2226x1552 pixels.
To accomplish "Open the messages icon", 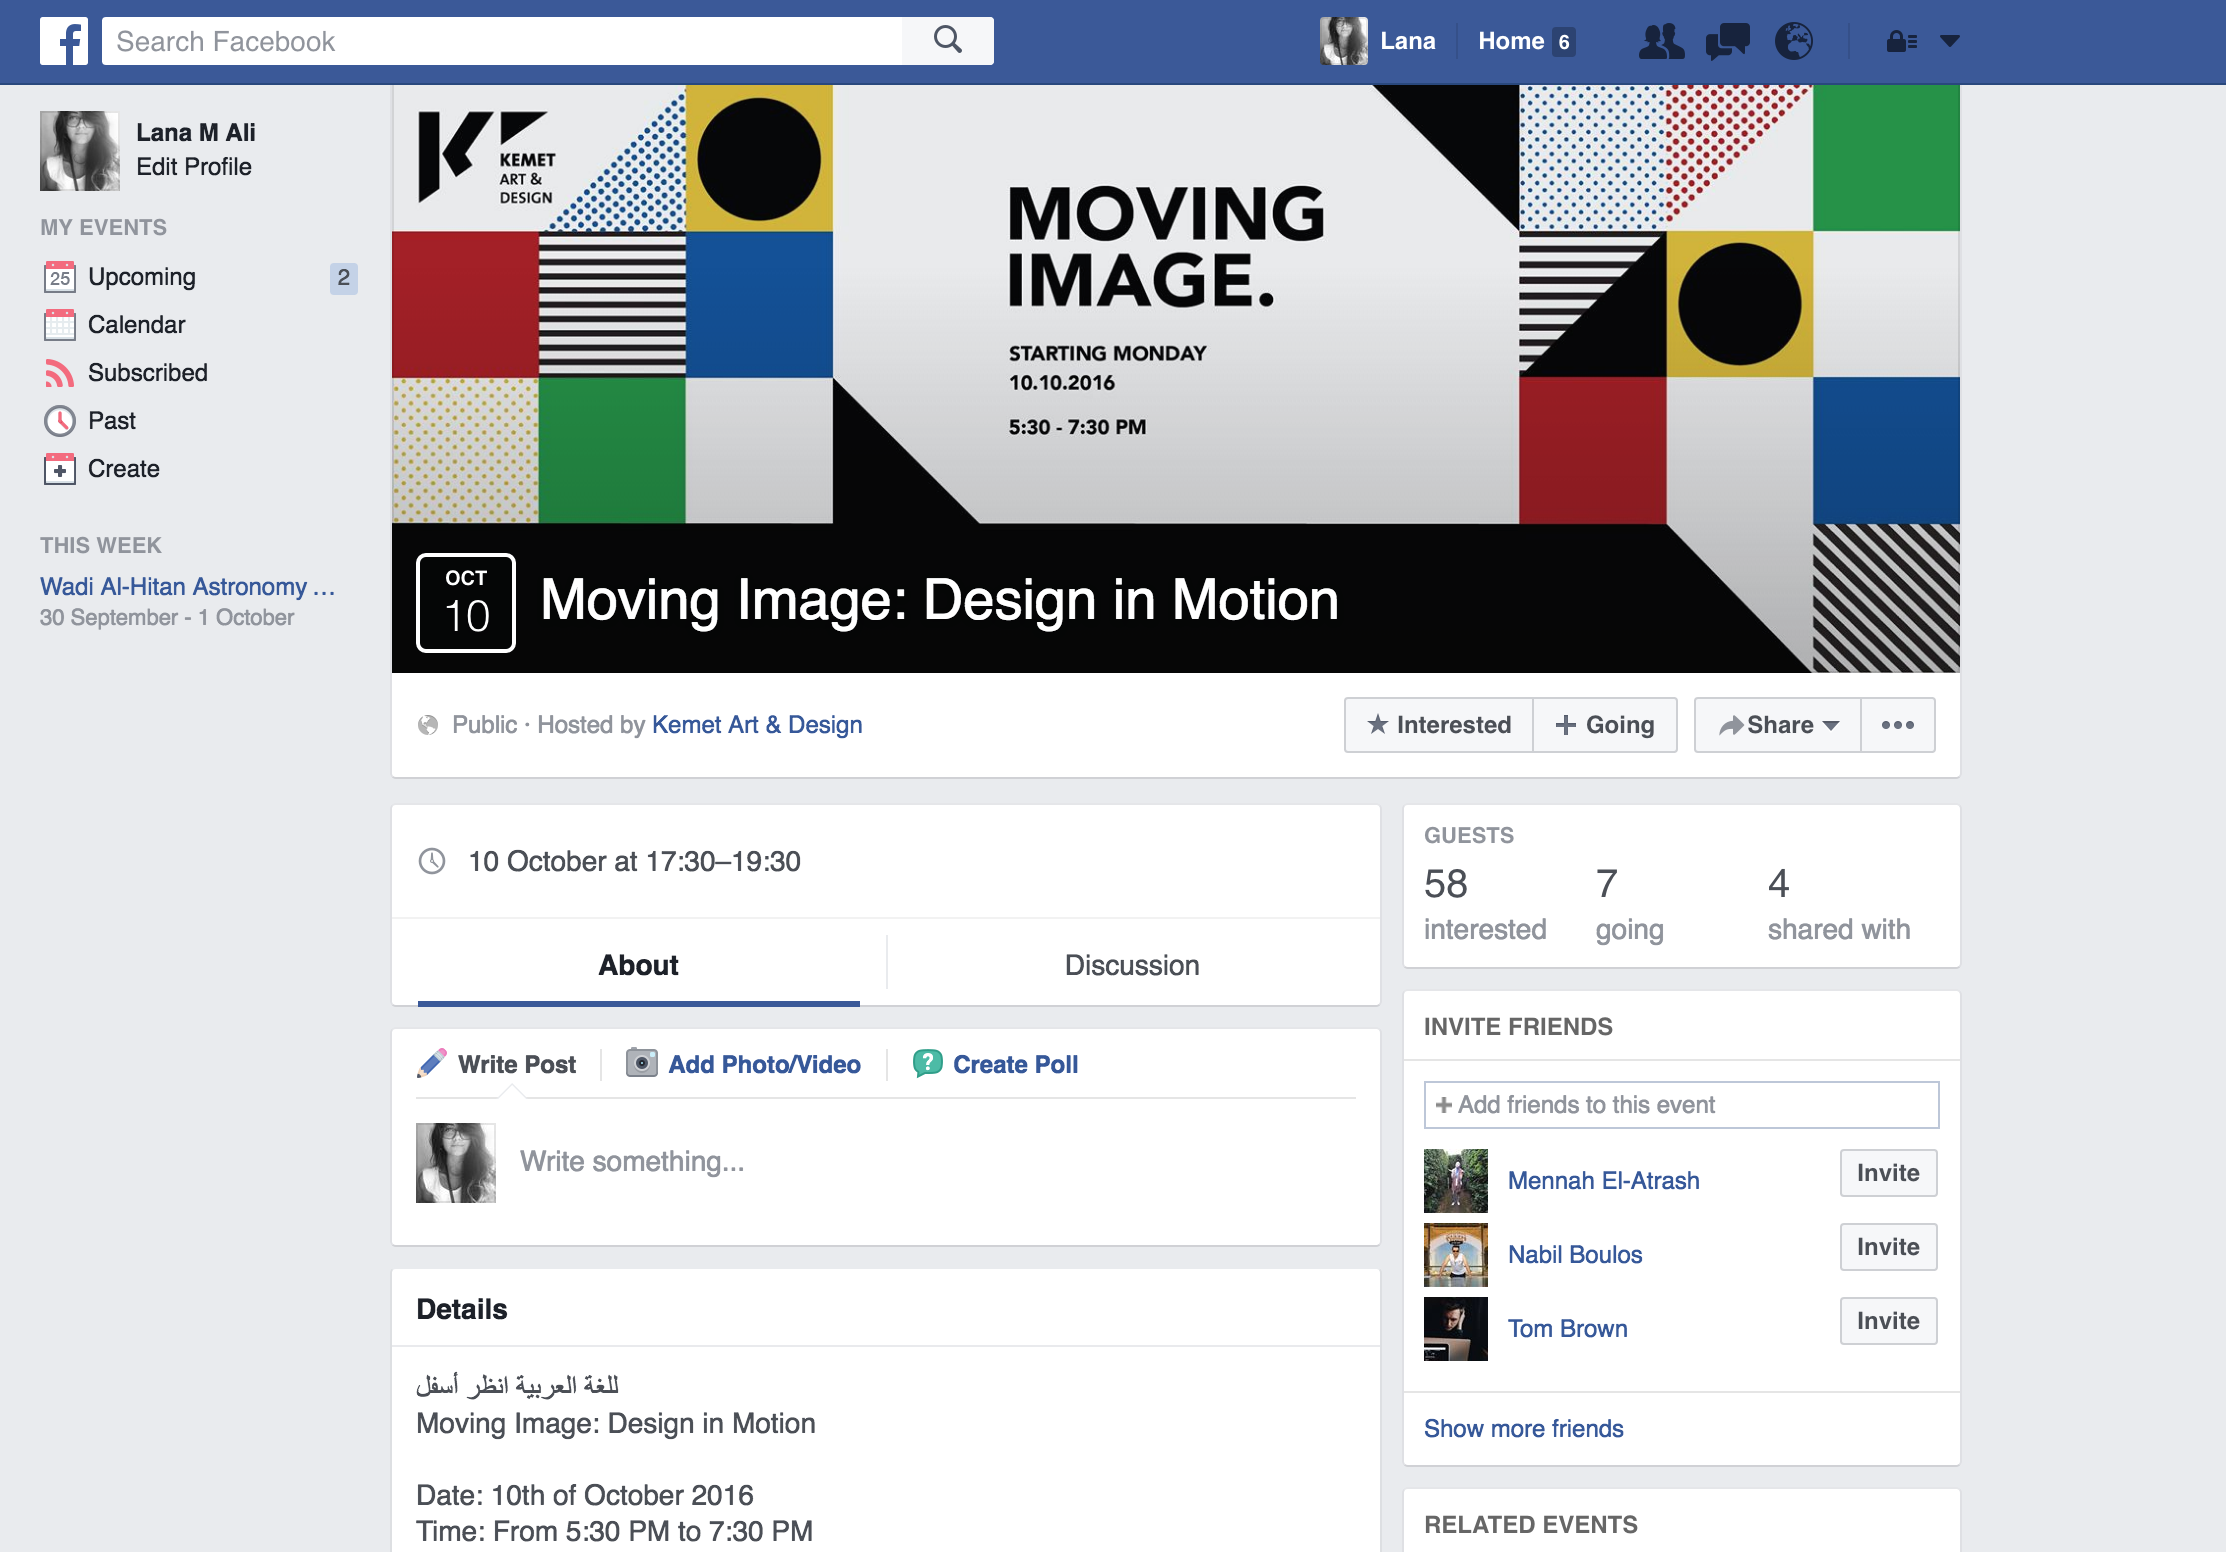I will 1727,41.
